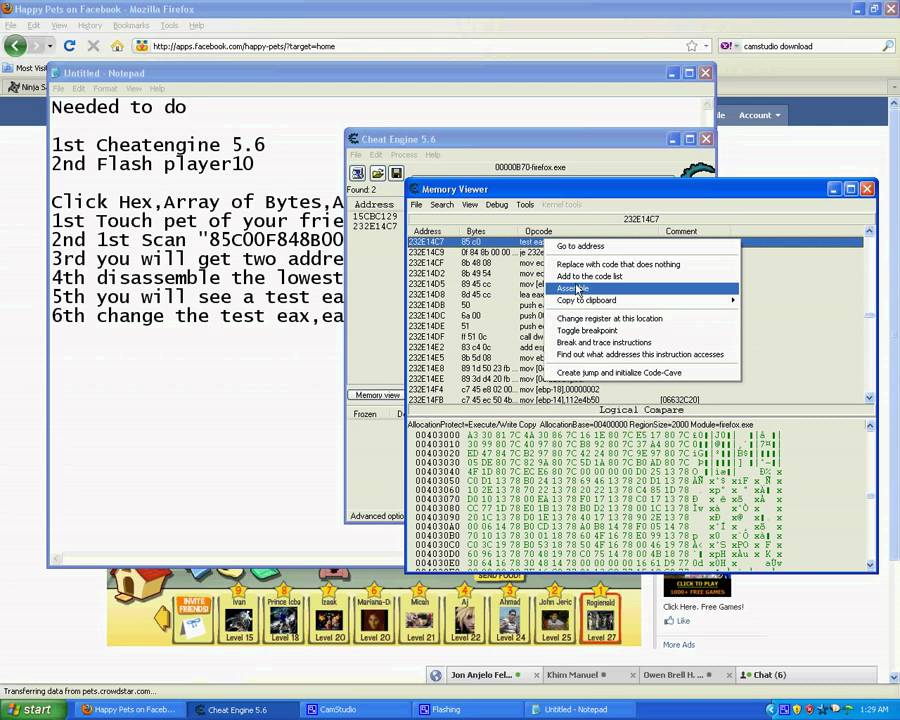Open the Memory Viewer Search menu
Viewport: 900px width, 720px height.
(x=442, y=204)
